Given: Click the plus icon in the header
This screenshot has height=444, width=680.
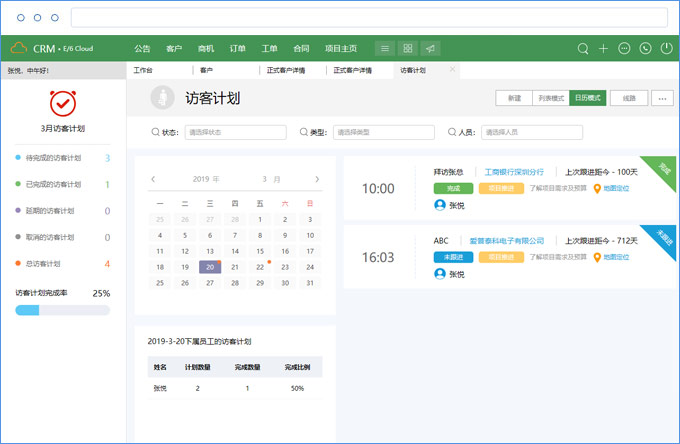Looking at the screenshot, I should tap(603, 48).
